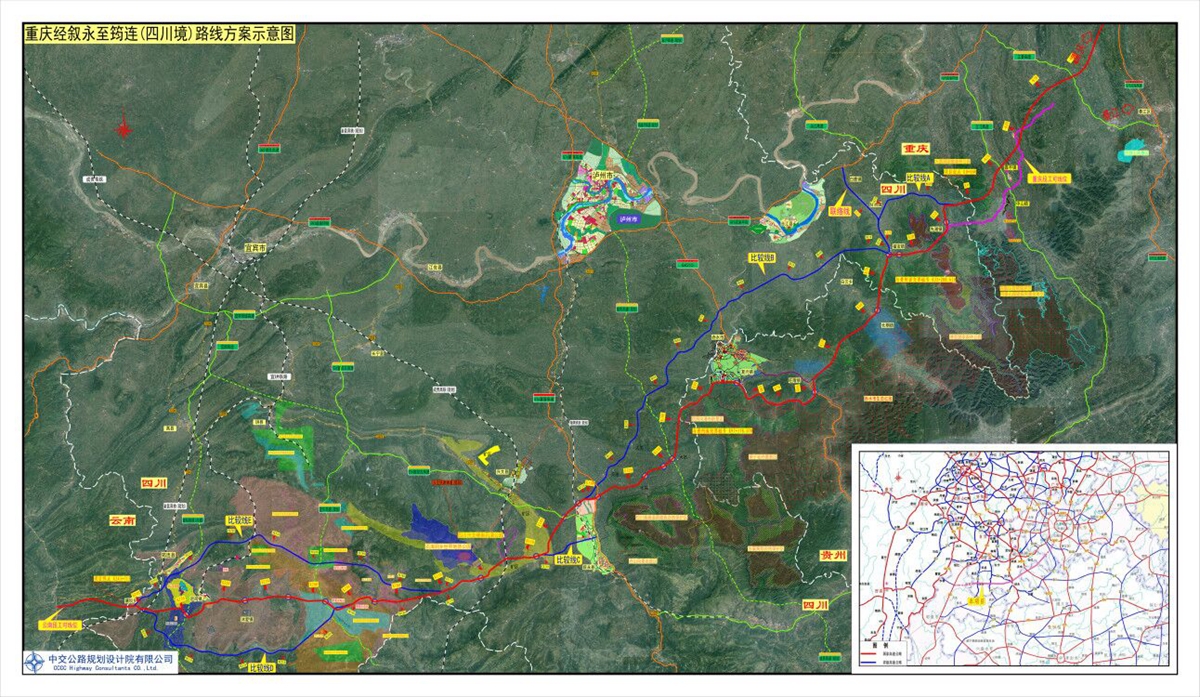Click the 比较线E route callout label

[x=240, y=521]
